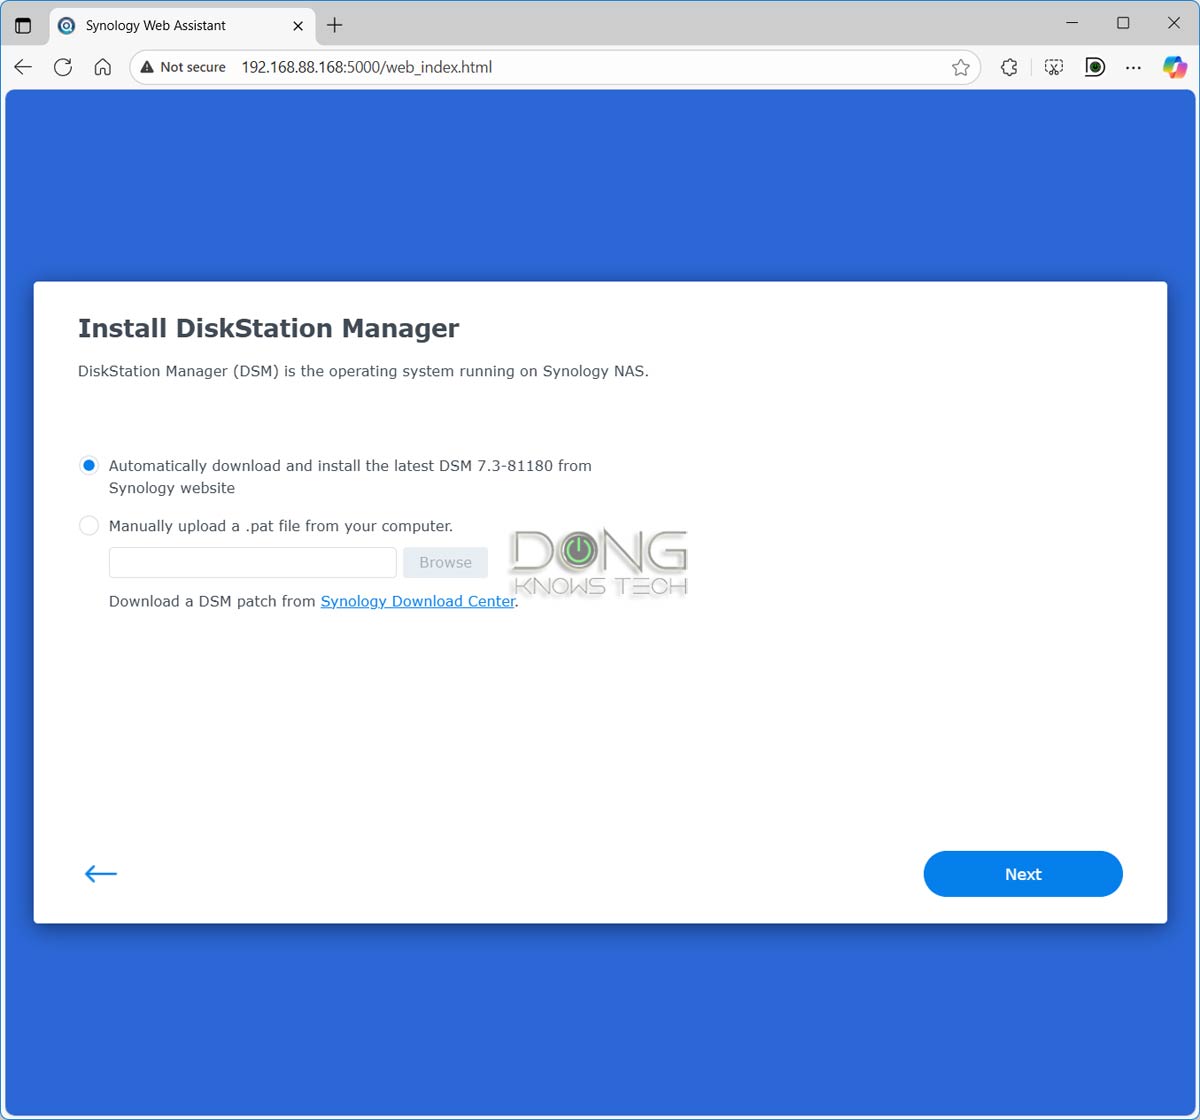This screenshot has width=1200, height=1120.
Task: Open the tab actions menu
Action: coord(22,25)
